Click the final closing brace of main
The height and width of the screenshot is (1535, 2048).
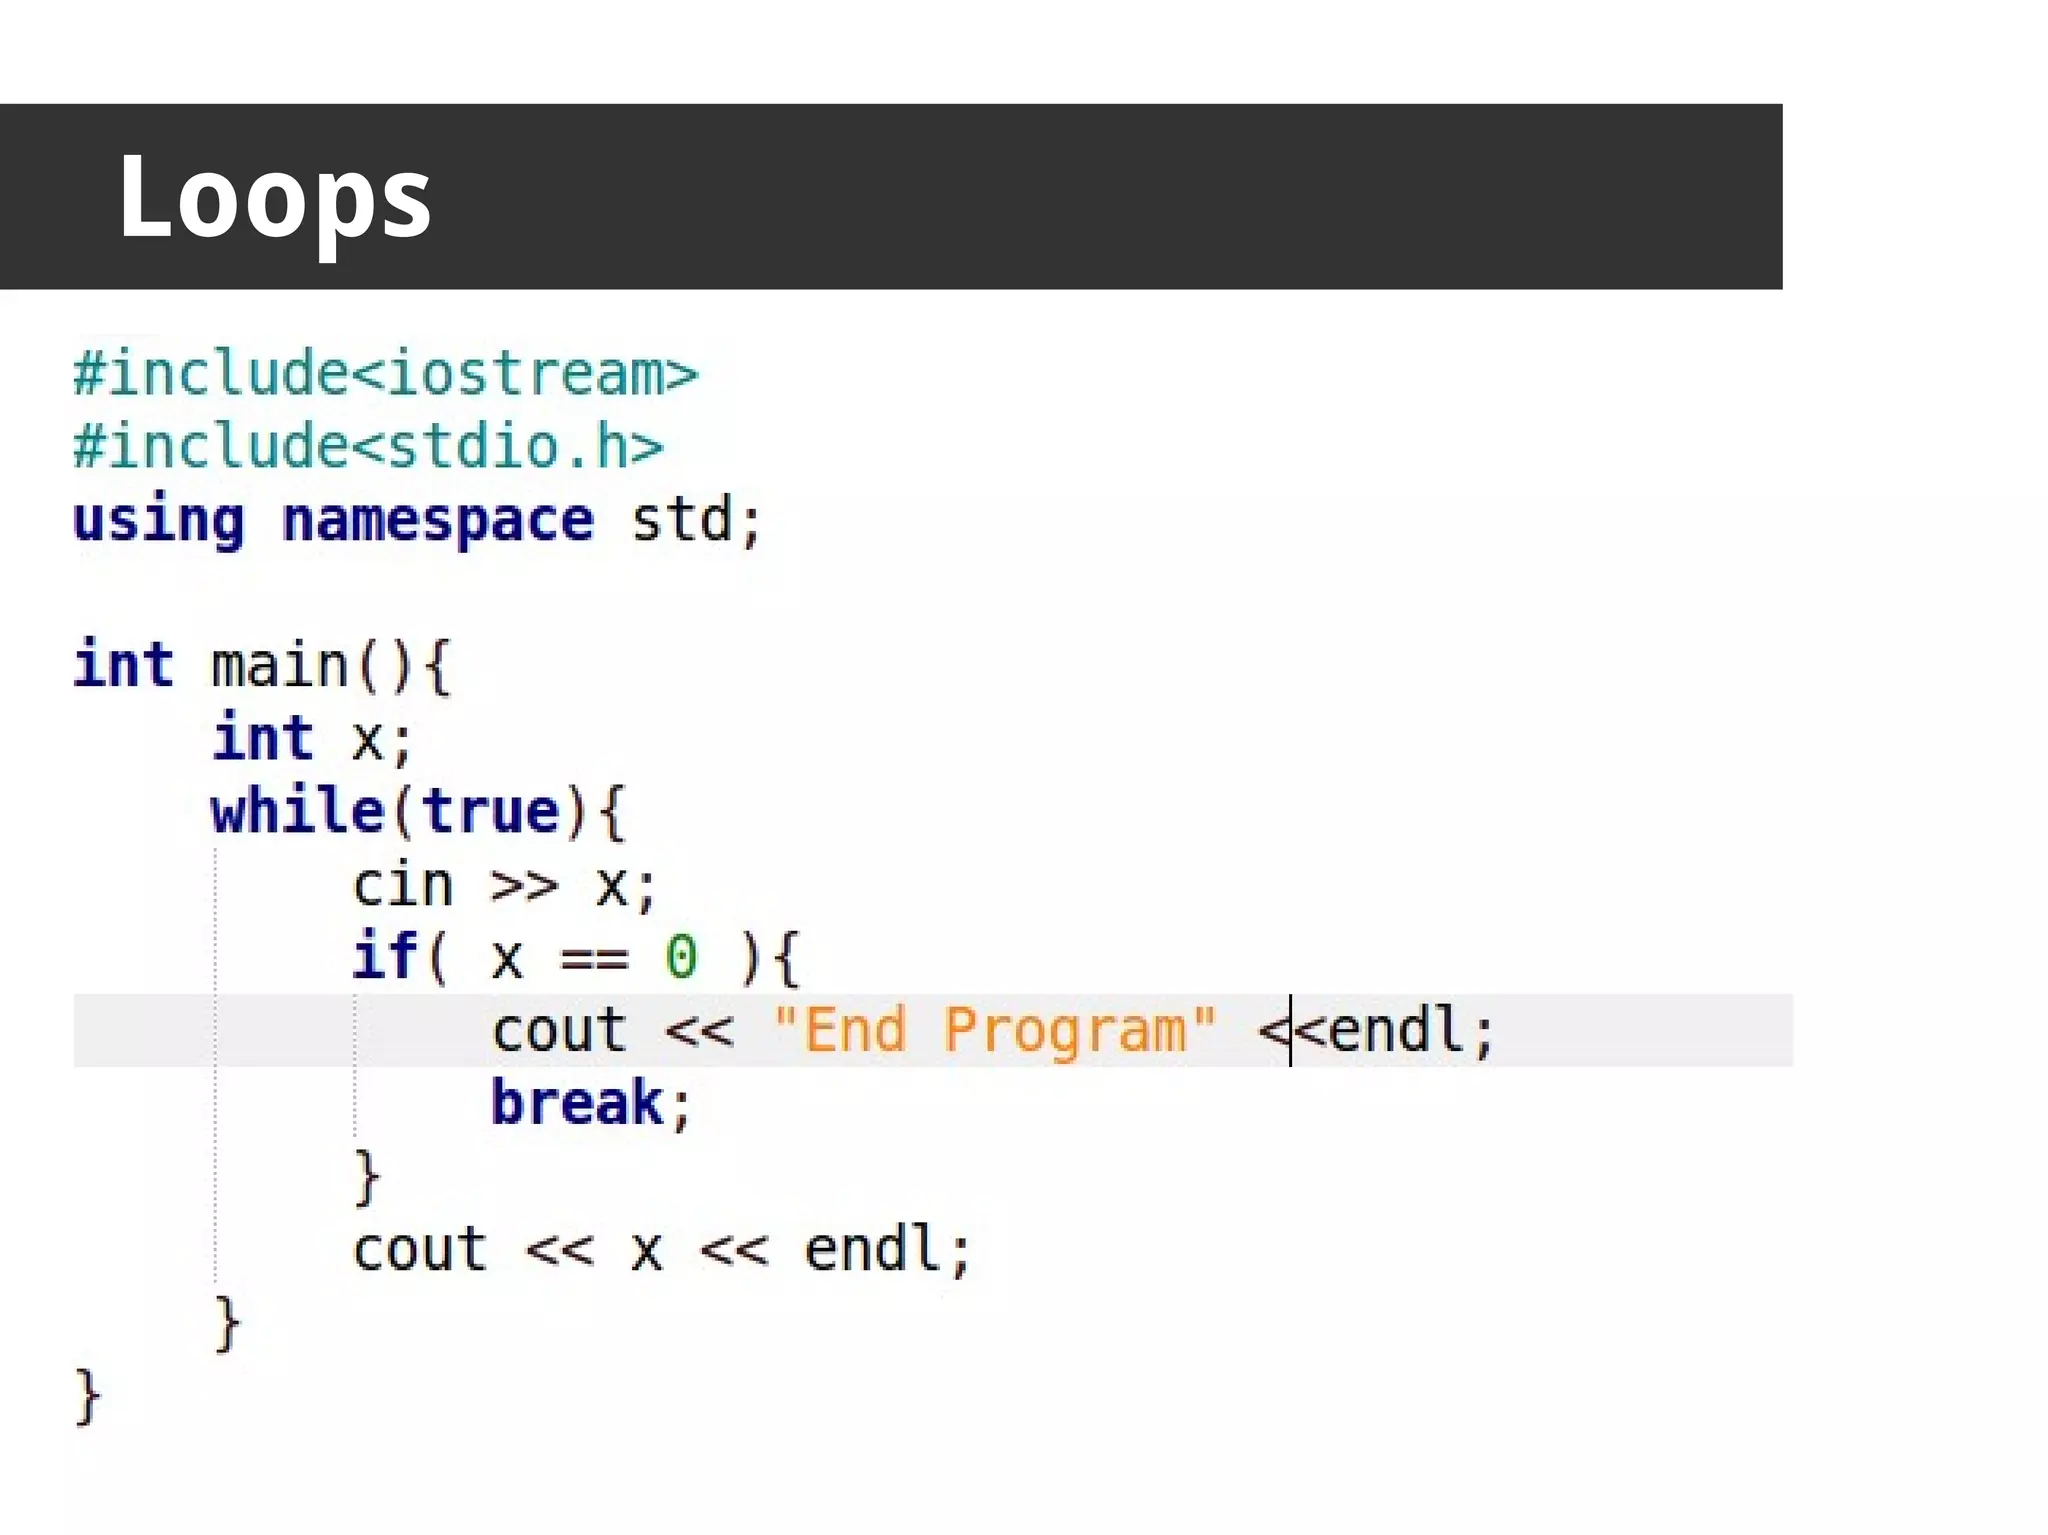[x=88, y=1395]
